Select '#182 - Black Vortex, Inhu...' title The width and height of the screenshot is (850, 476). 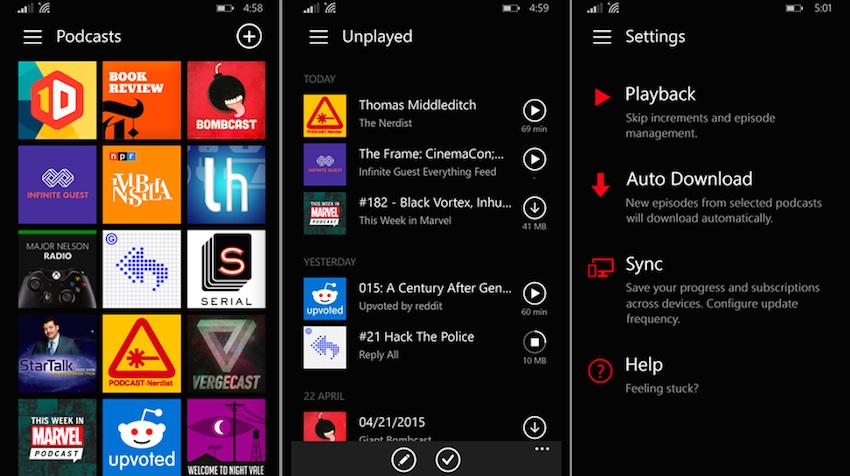pyautogui.click(x=435, y=203)
